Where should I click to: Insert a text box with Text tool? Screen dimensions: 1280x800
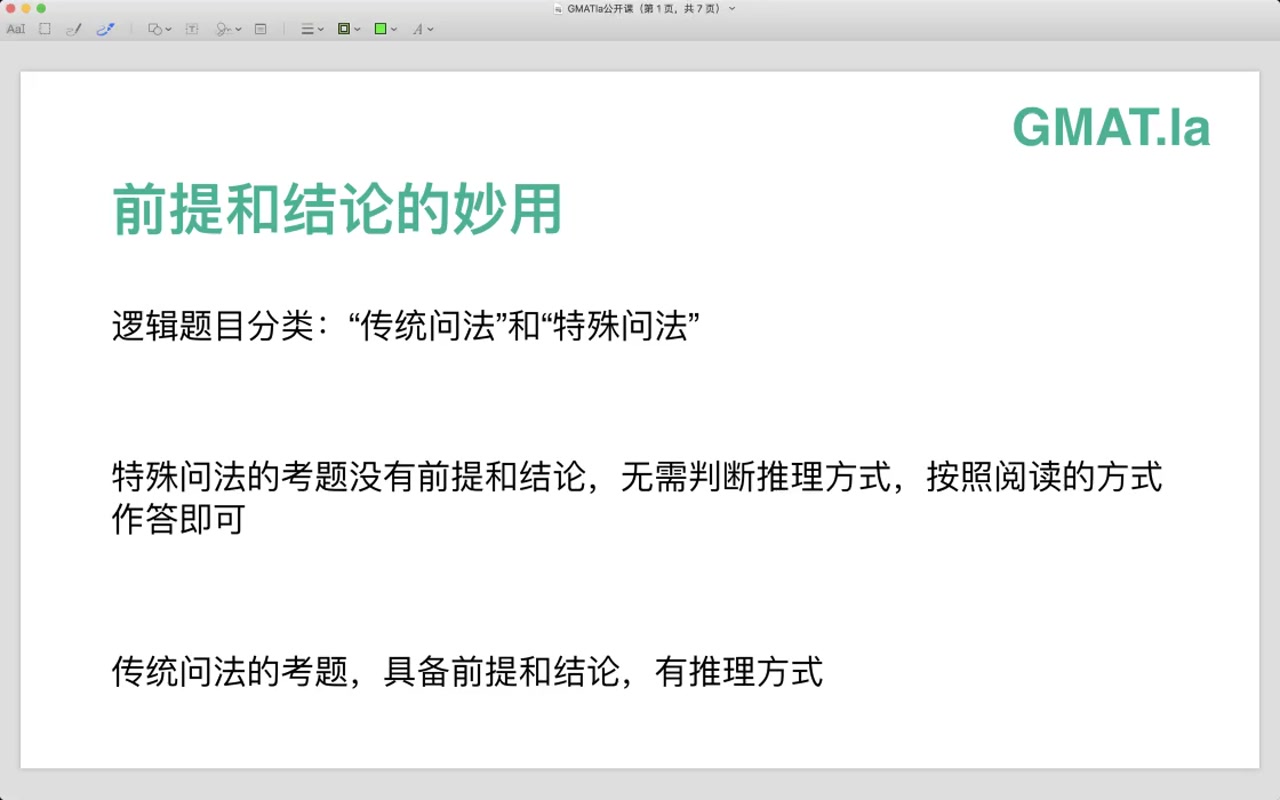pyautogui.click(x=192, y=29)
